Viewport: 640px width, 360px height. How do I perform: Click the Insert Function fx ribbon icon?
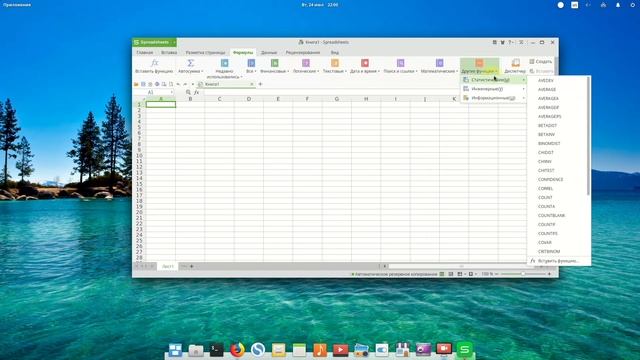154,63
